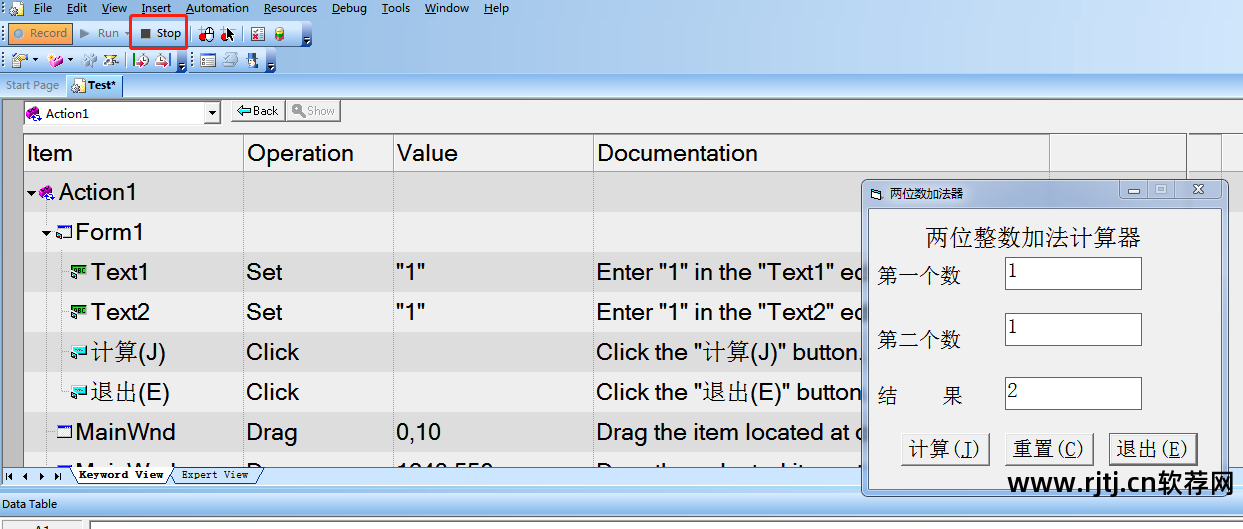Click the checklist icon with red X
The height and width of the screenshot is (529, 1243).
point(257,34)
